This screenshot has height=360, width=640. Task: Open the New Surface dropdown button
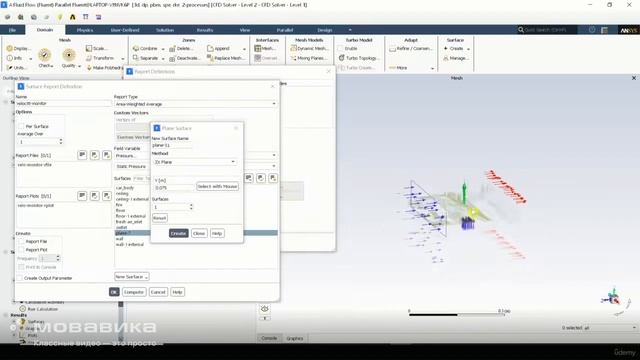(x=131, y=277)
